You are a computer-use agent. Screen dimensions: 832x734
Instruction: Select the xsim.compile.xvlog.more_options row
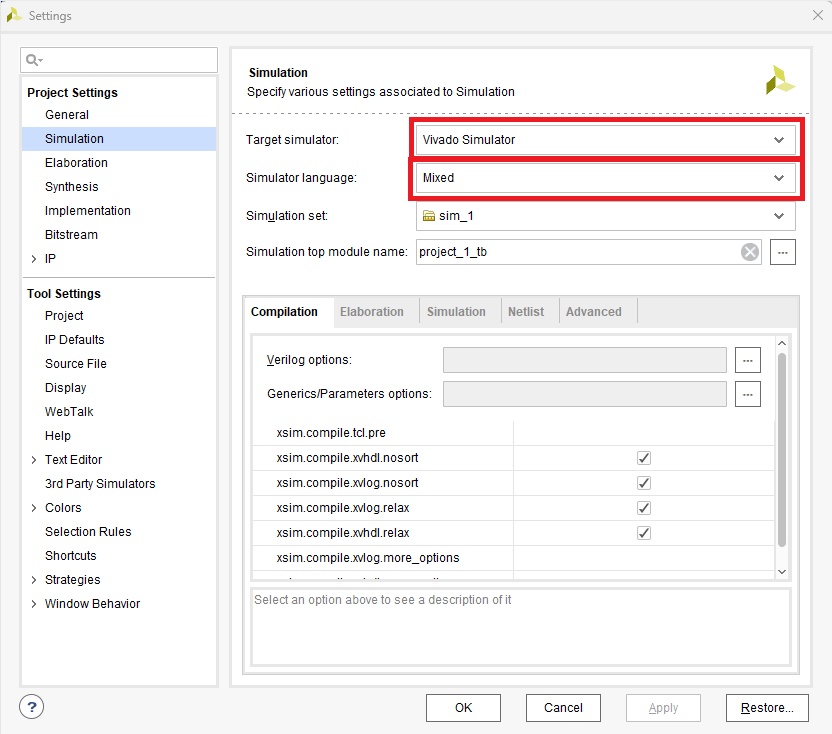513,558
